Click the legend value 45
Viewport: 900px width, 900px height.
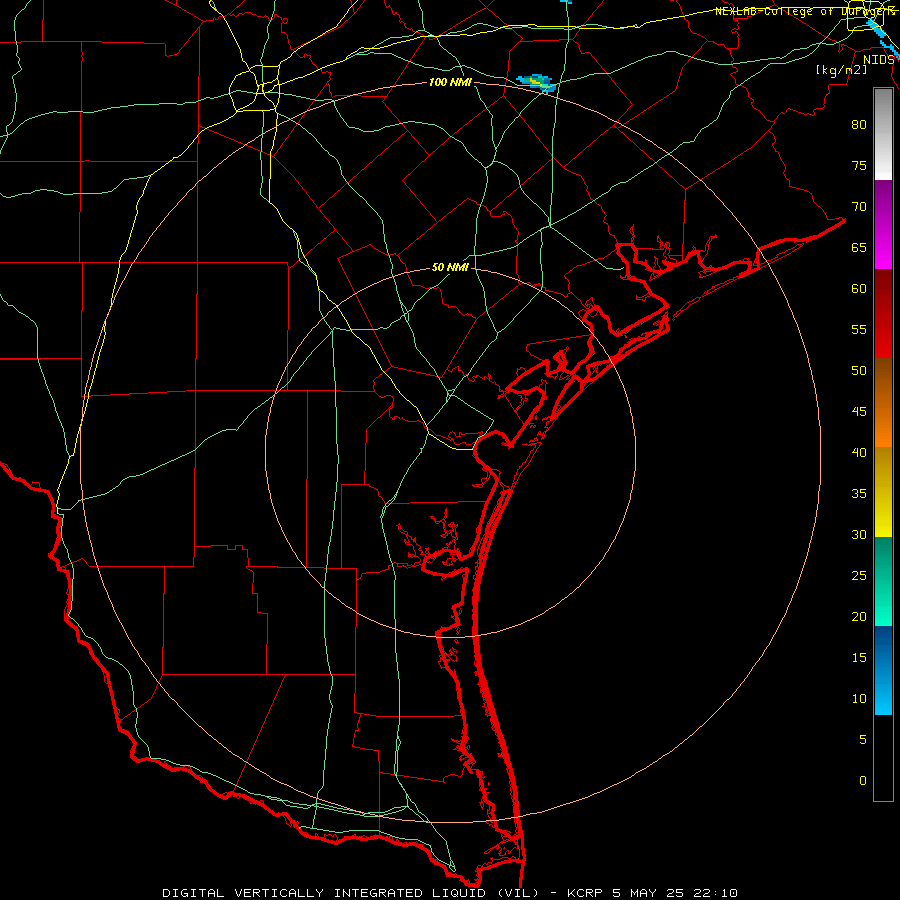tap(859, 412)
